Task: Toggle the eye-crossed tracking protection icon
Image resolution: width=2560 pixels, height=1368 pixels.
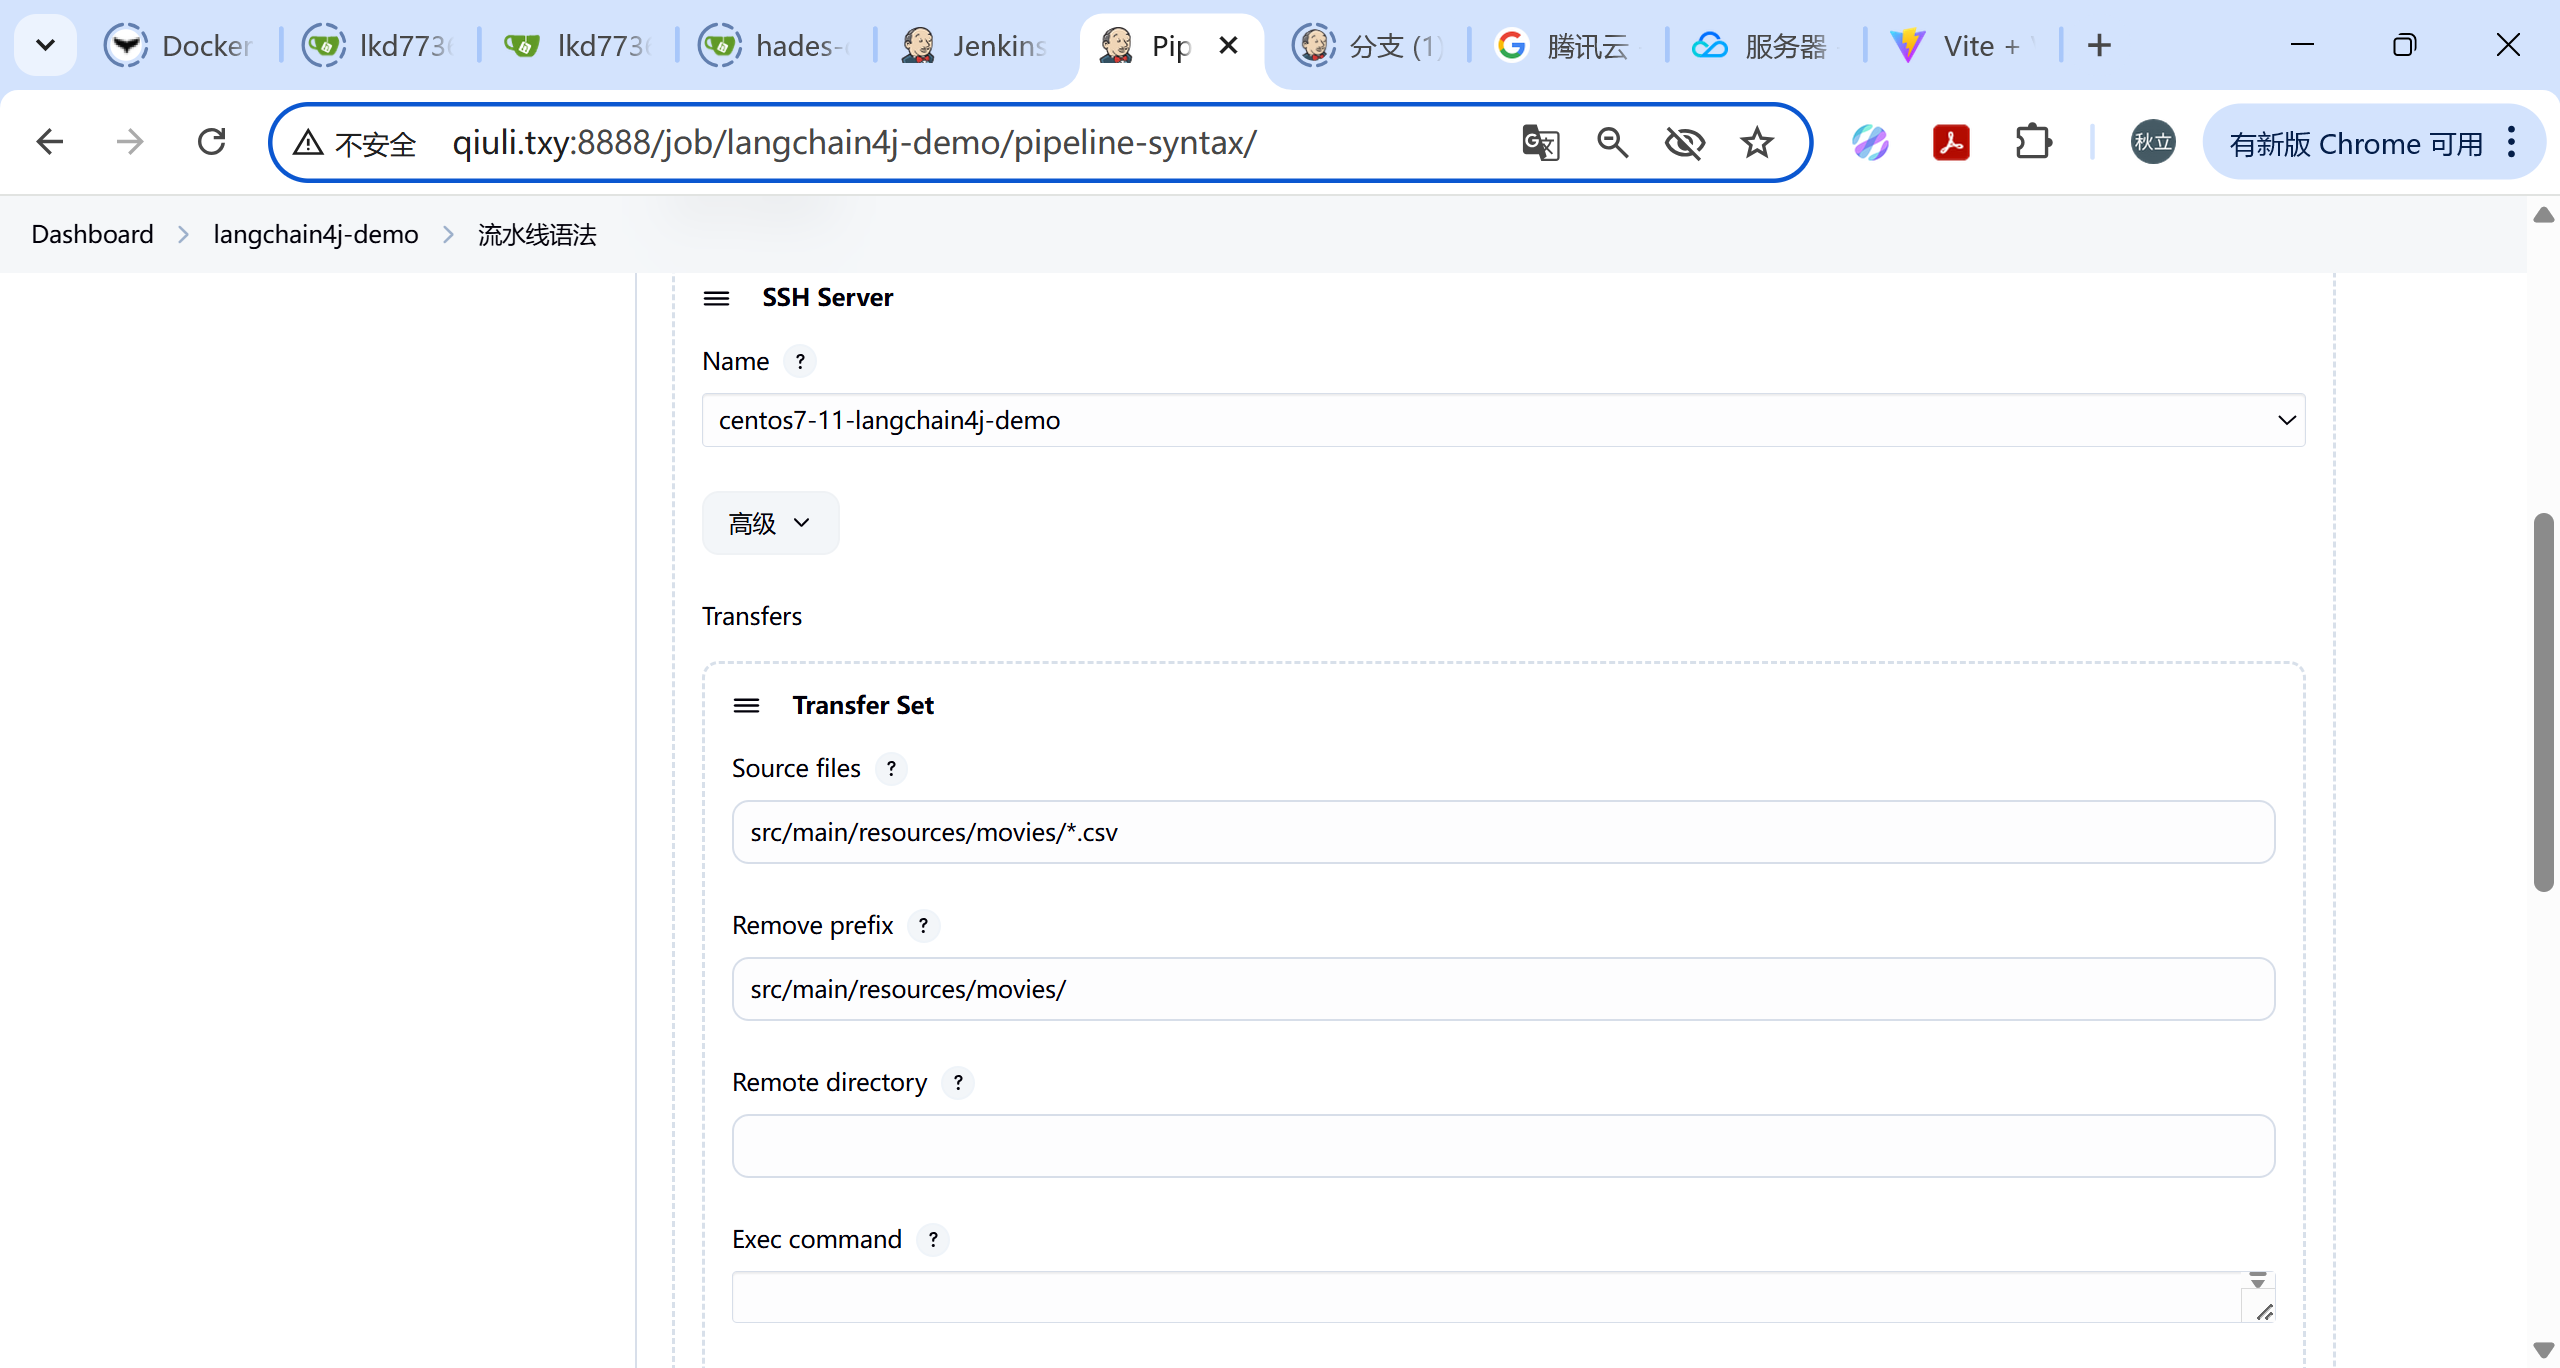Action: [x=1684, y=143]
